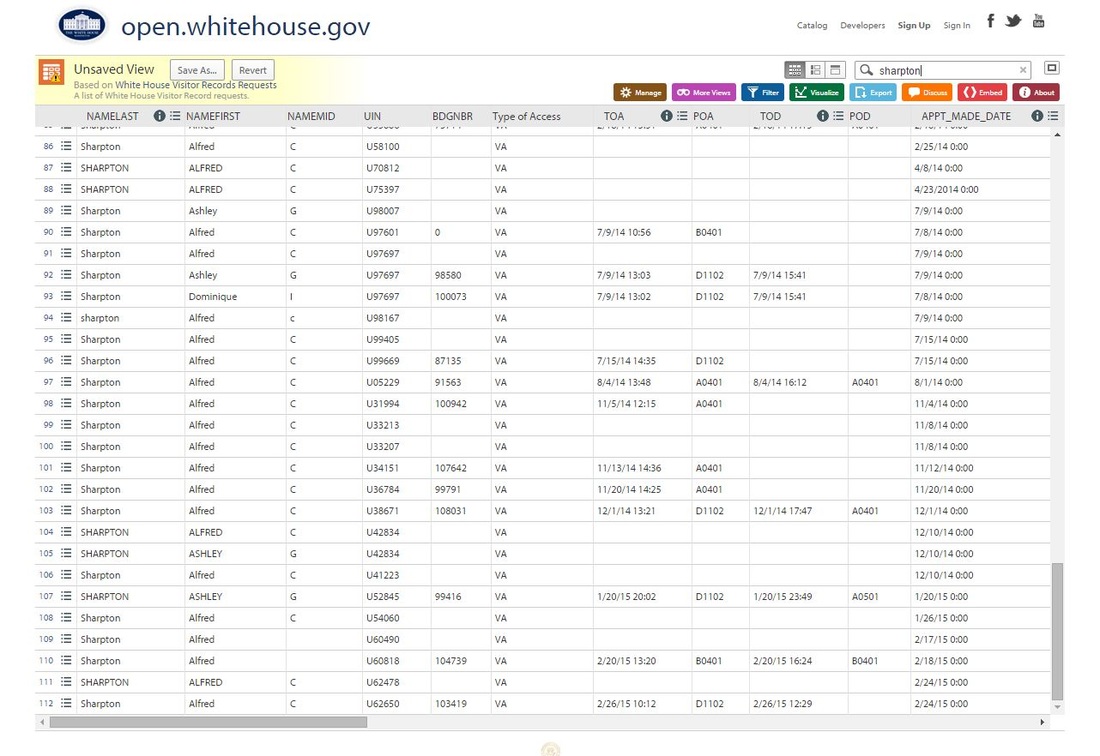Image resolution: width=1100 pixels, height=756 pixels.
Task: Show info for TOA column
Action: [x=666, y=116]
